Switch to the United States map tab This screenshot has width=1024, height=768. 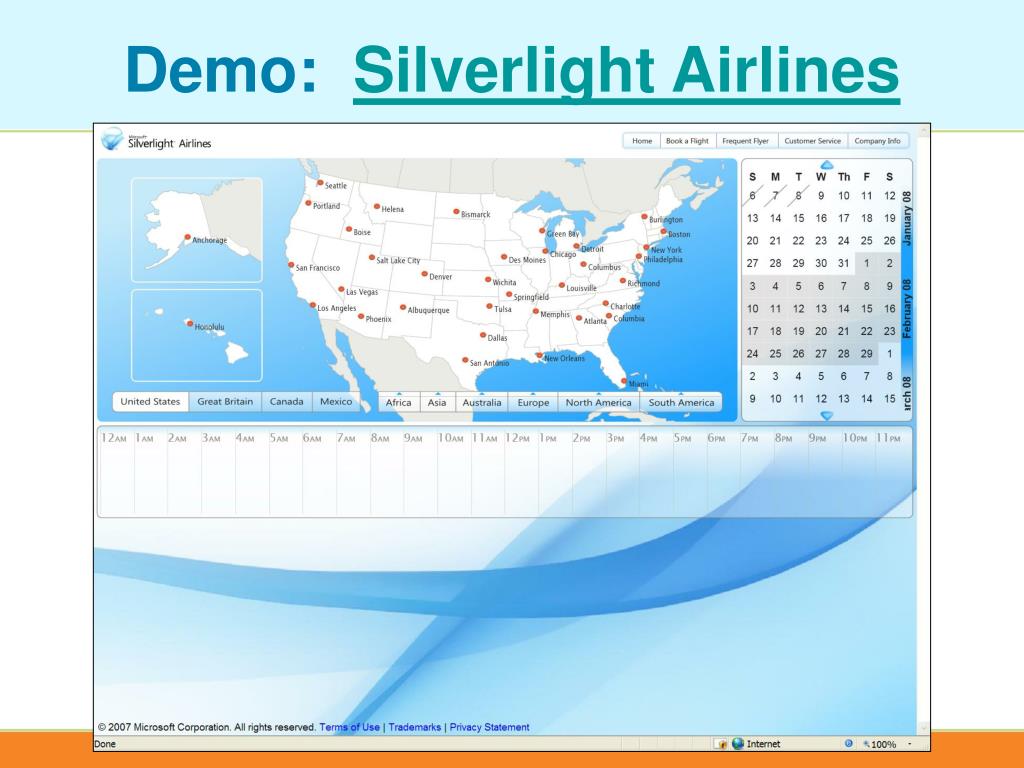coord(150,402)
